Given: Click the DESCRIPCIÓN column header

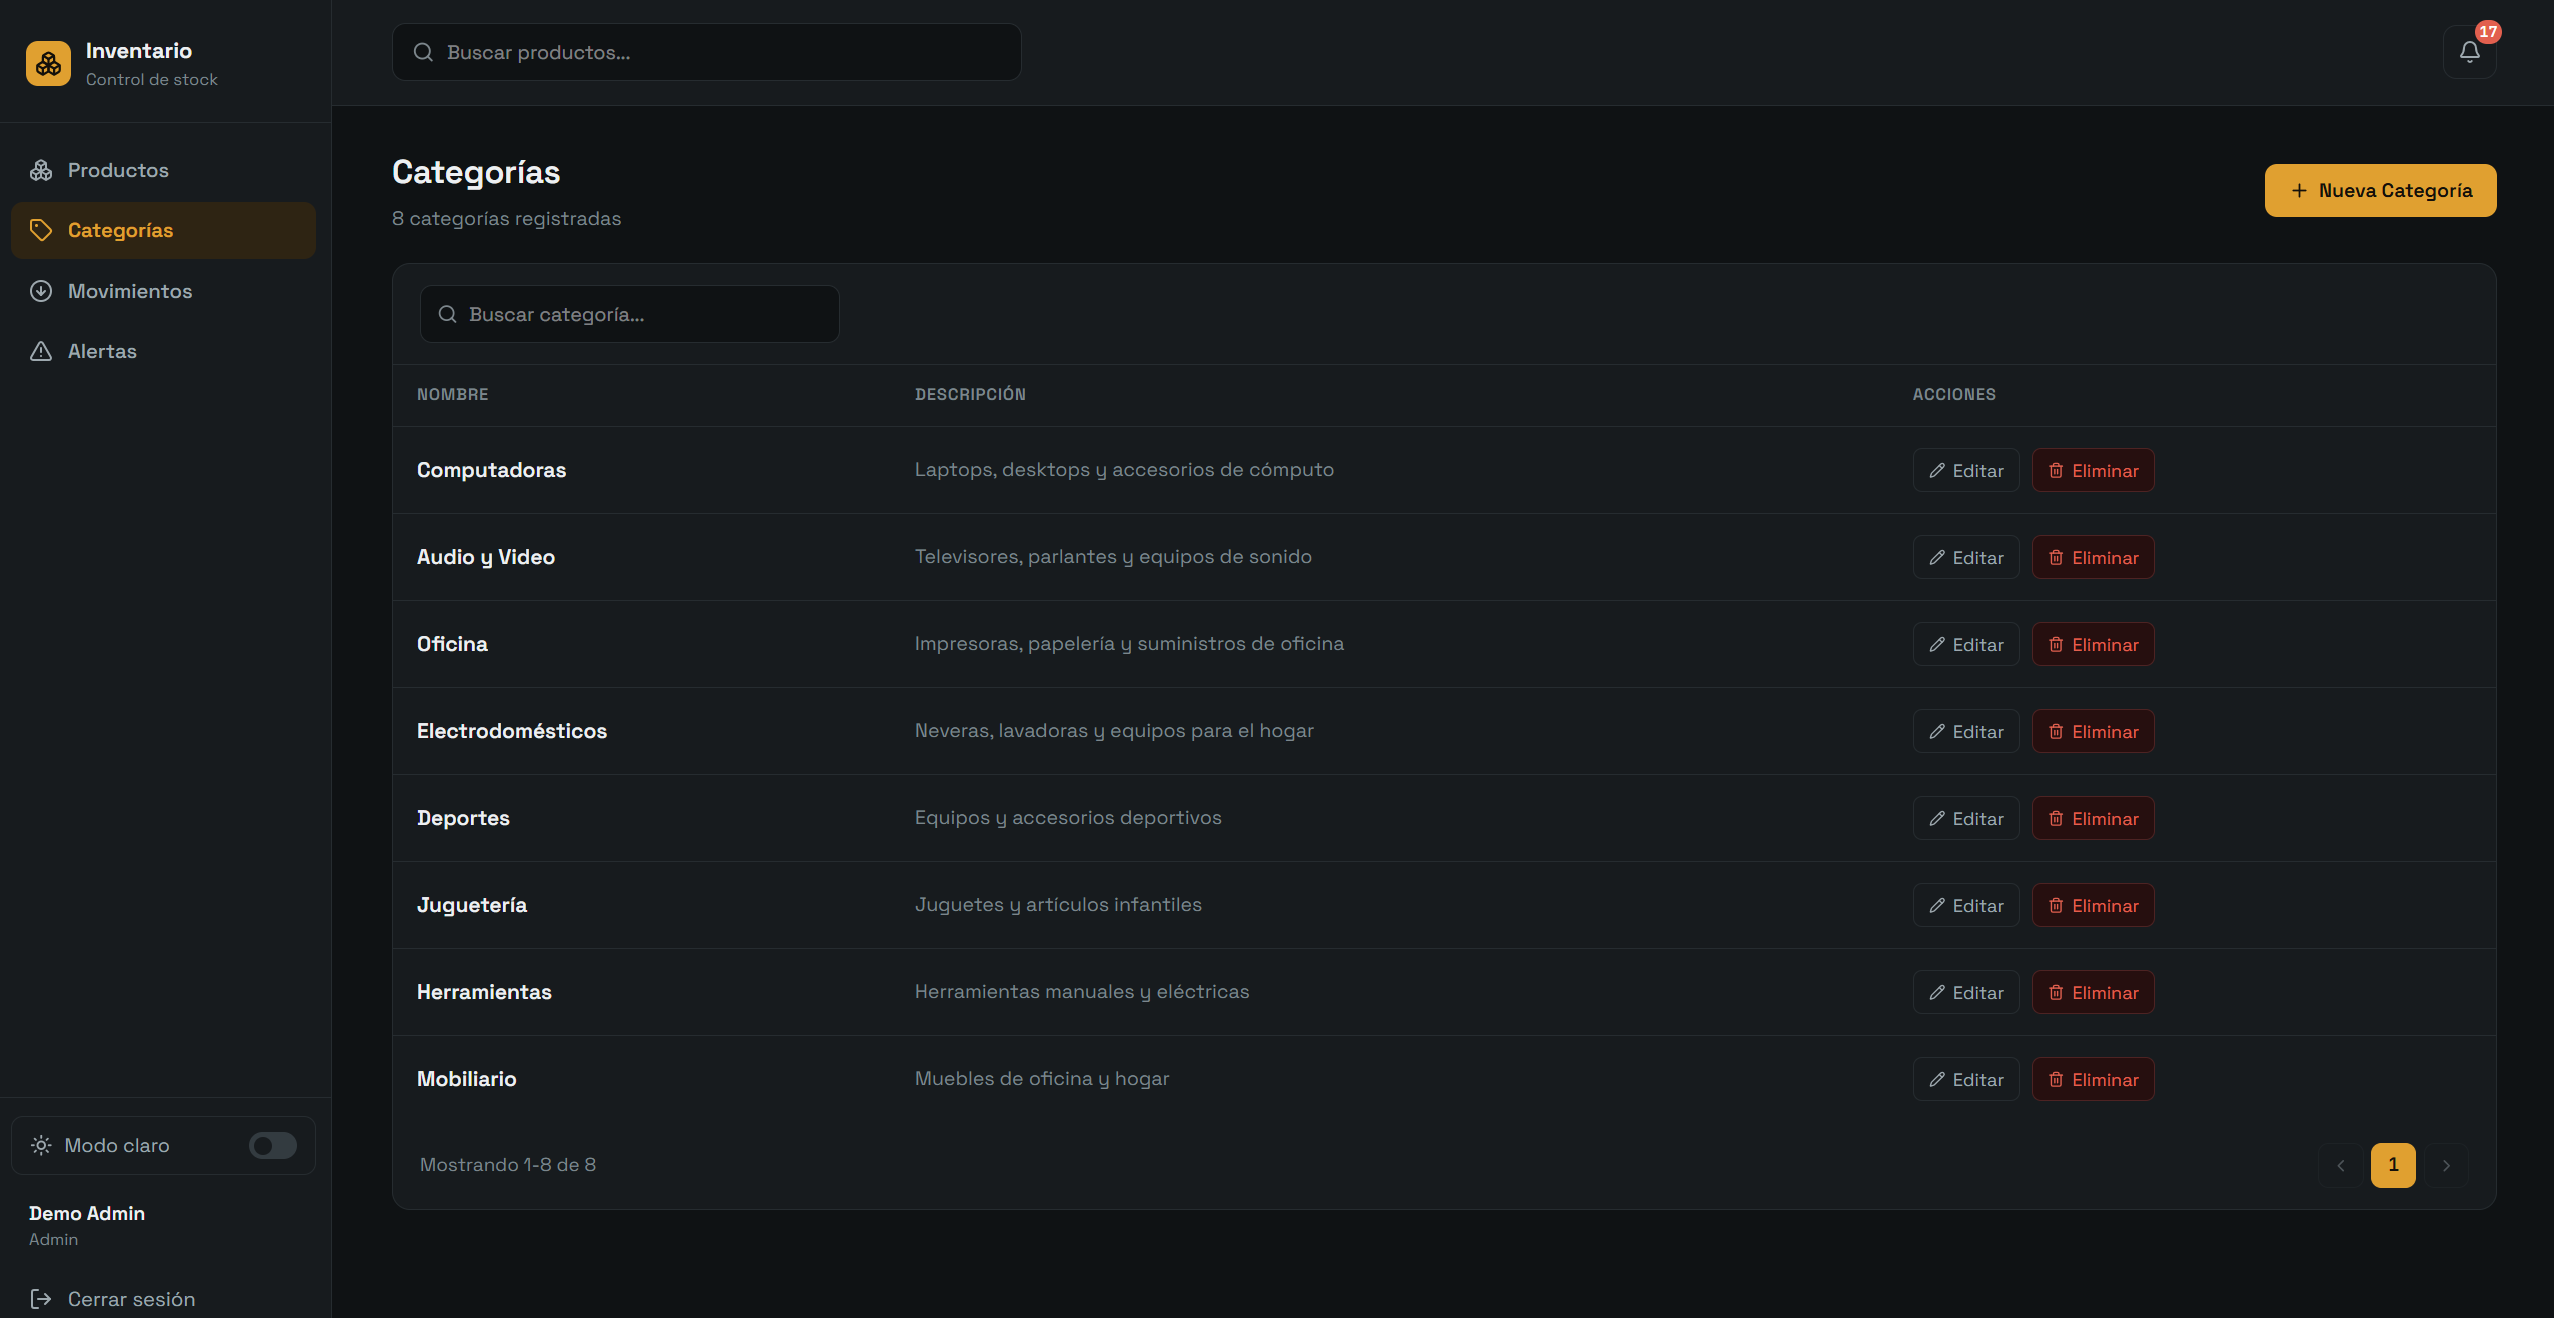Looking at the screenshot, I should [x=970, y=394].
